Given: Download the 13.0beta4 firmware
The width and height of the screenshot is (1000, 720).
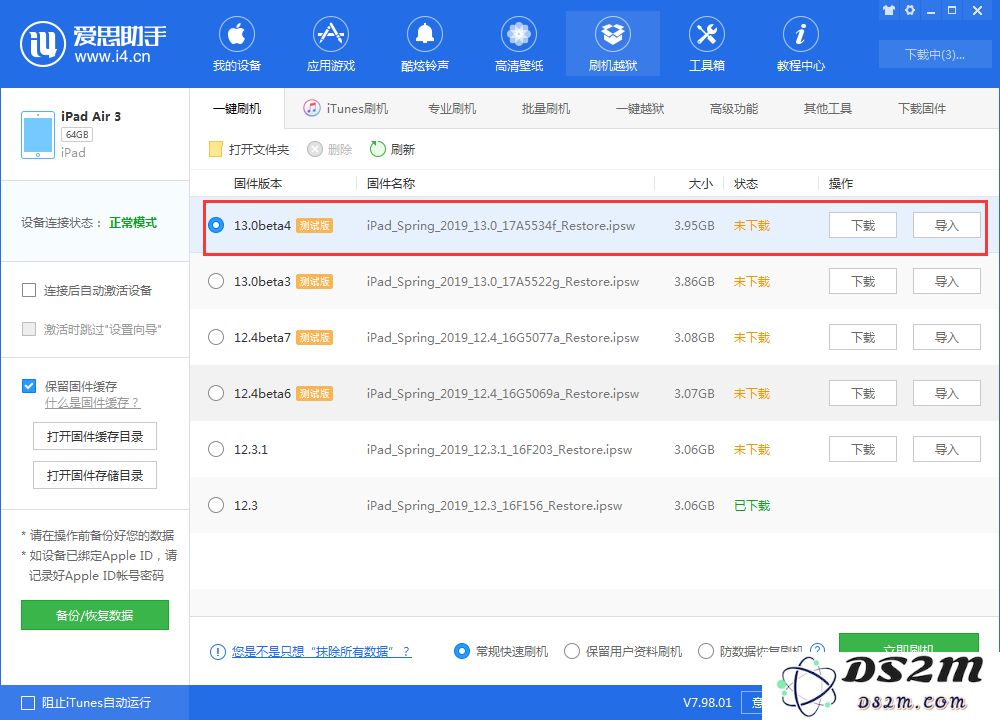Looking at the screenshot, I should click(x=863, y=225).
